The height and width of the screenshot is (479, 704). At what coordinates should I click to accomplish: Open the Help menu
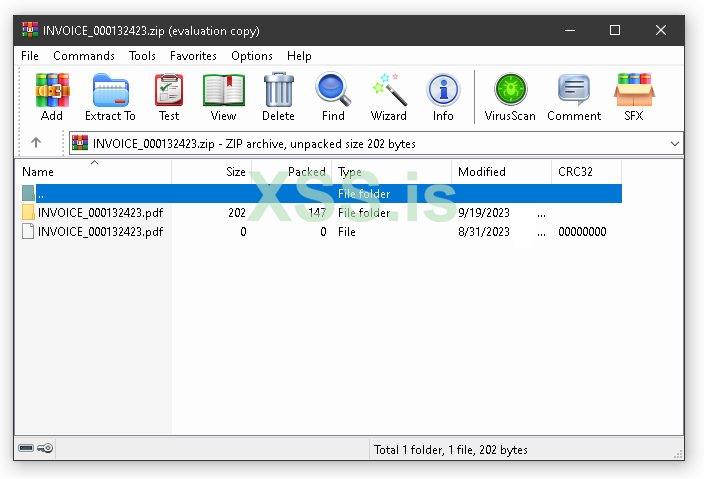pos(299,56)
